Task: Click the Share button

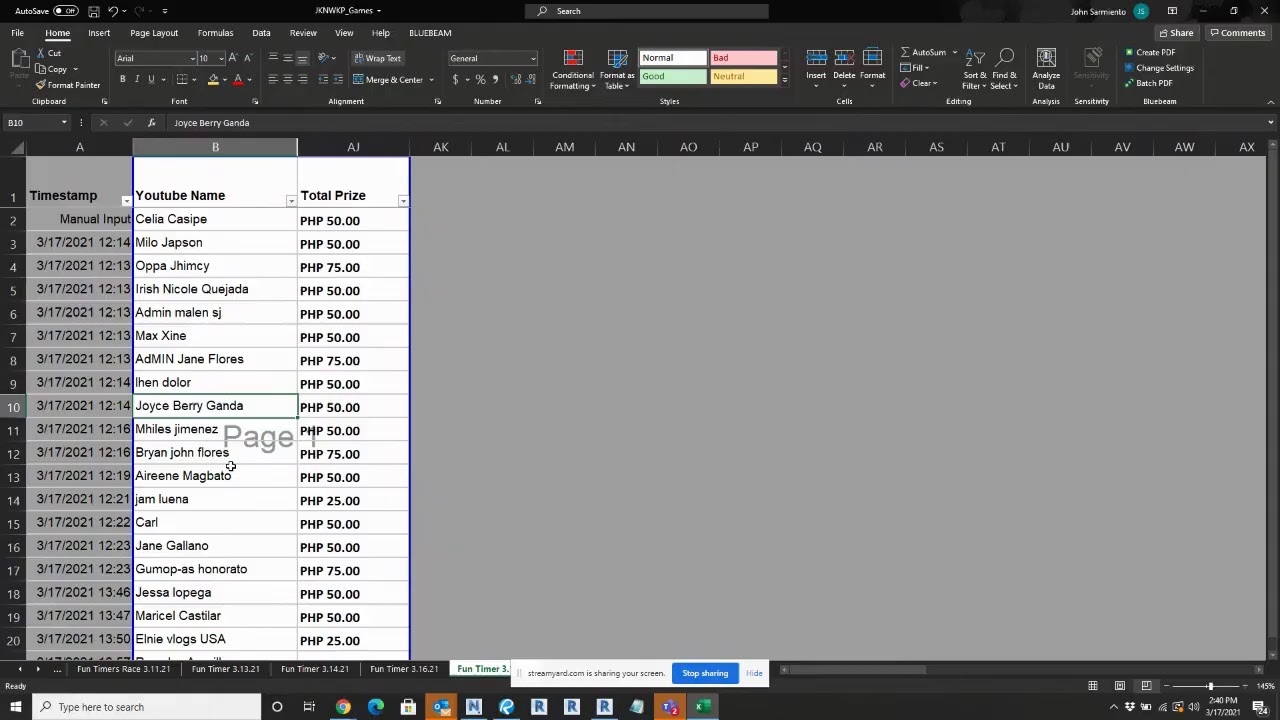Action: coord(1176,33)
